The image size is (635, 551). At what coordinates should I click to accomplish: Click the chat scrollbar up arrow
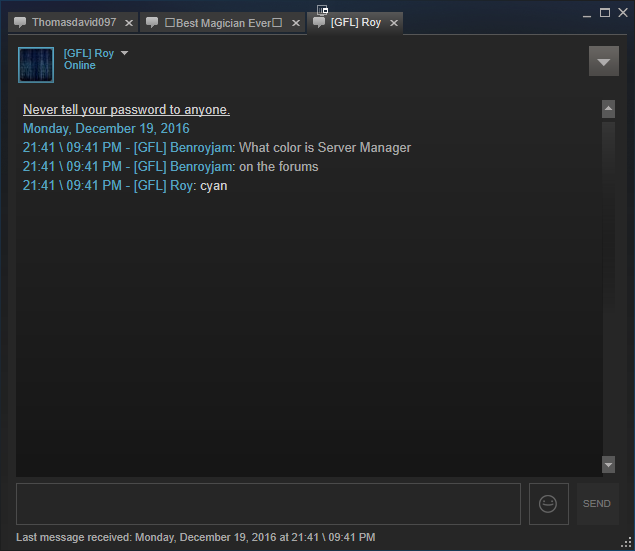pyautogui.click(x=608, y=109)
